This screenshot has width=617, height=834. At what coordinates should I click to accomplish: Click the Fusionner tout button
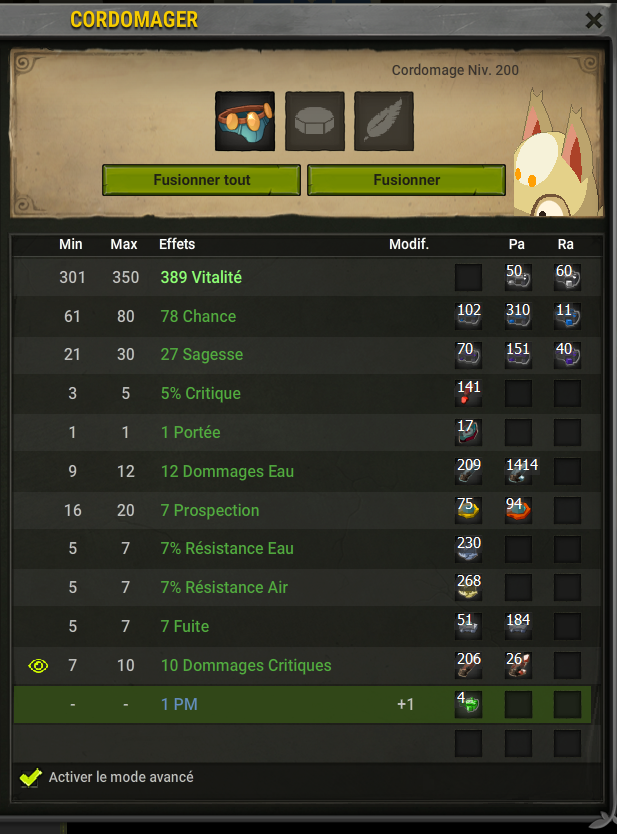click(202, 180)
